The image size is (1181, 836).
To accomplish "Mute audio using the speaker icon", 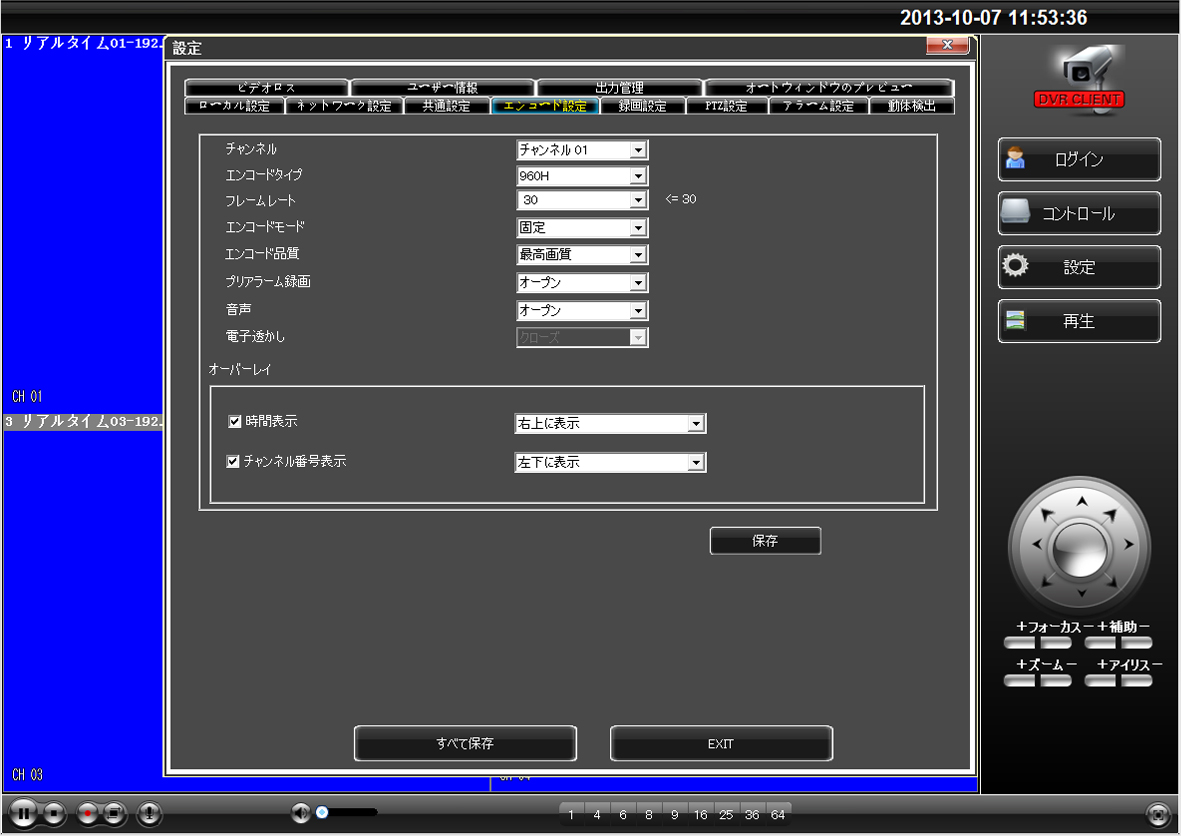I will point(300,813).
